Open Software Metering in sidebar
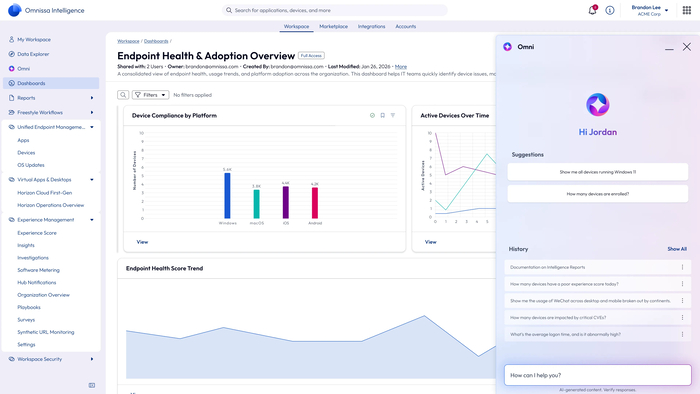Image resolution: width=700 pixels, height=394 pixels. 38,270
